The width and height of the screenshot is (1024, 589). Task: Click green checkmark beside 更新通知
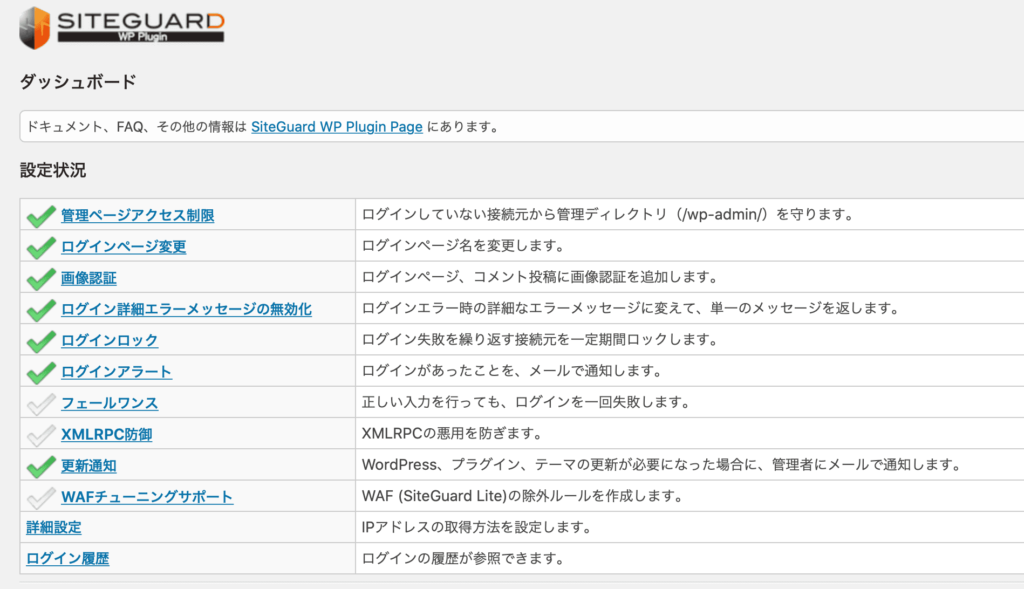coord(41,466)
